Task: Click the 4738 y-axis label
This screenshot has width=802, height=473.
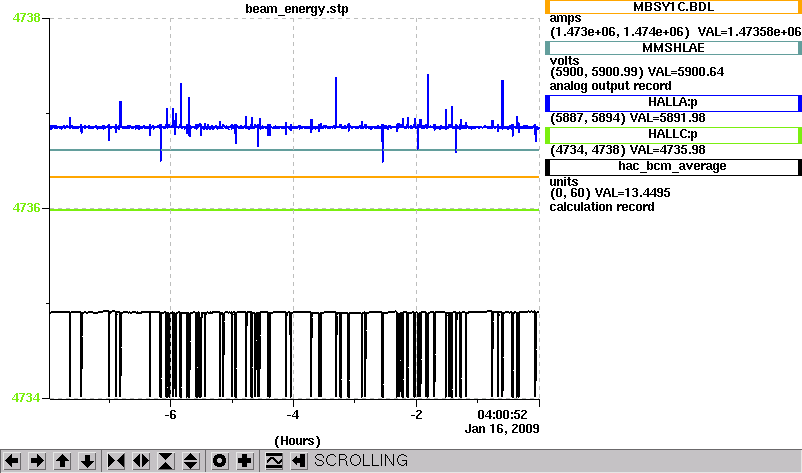Action: 26,18
